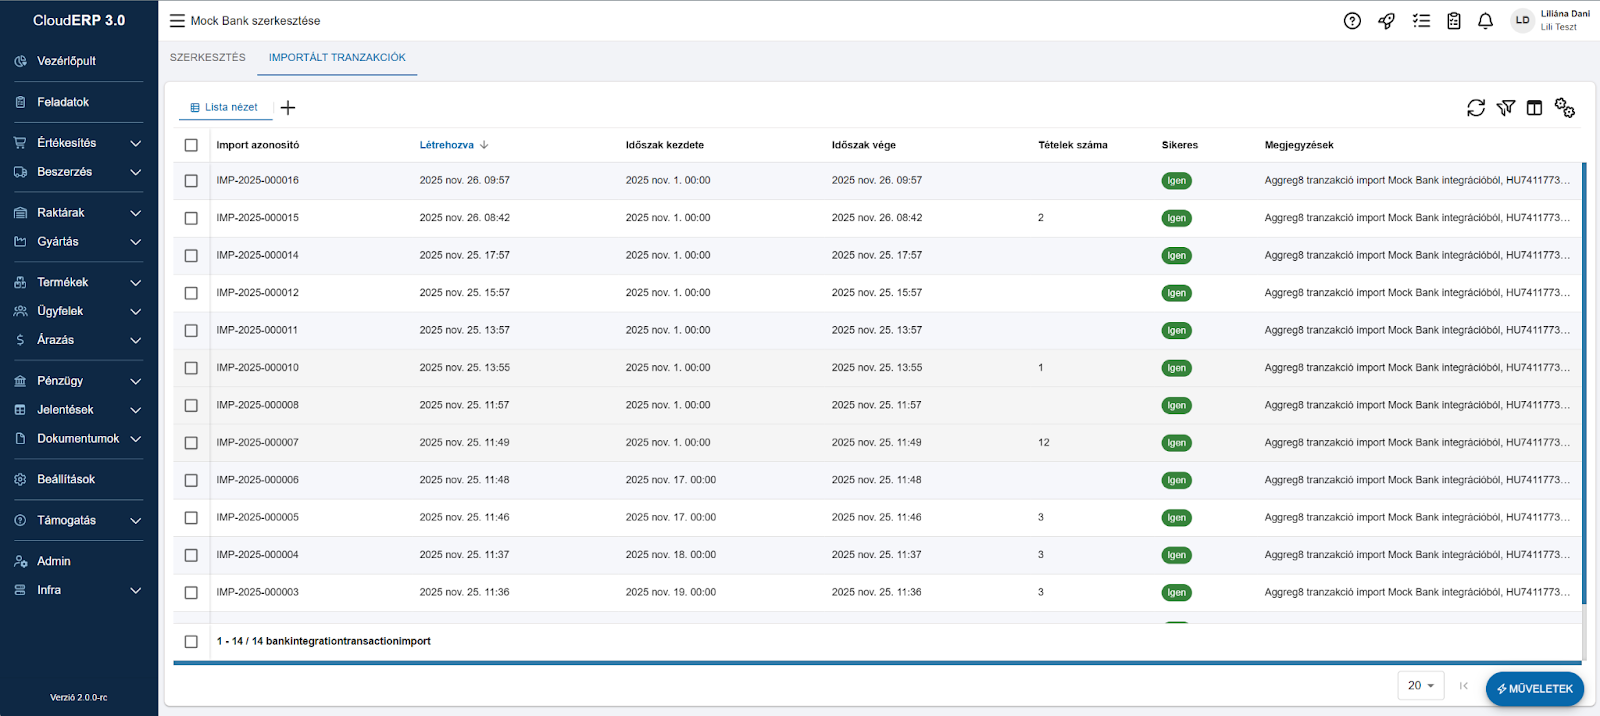Image resolution: width=1600 pixels, height=716 pixels.
Task: Sort by the Létrehozva column header
Action: pos(447,145)
